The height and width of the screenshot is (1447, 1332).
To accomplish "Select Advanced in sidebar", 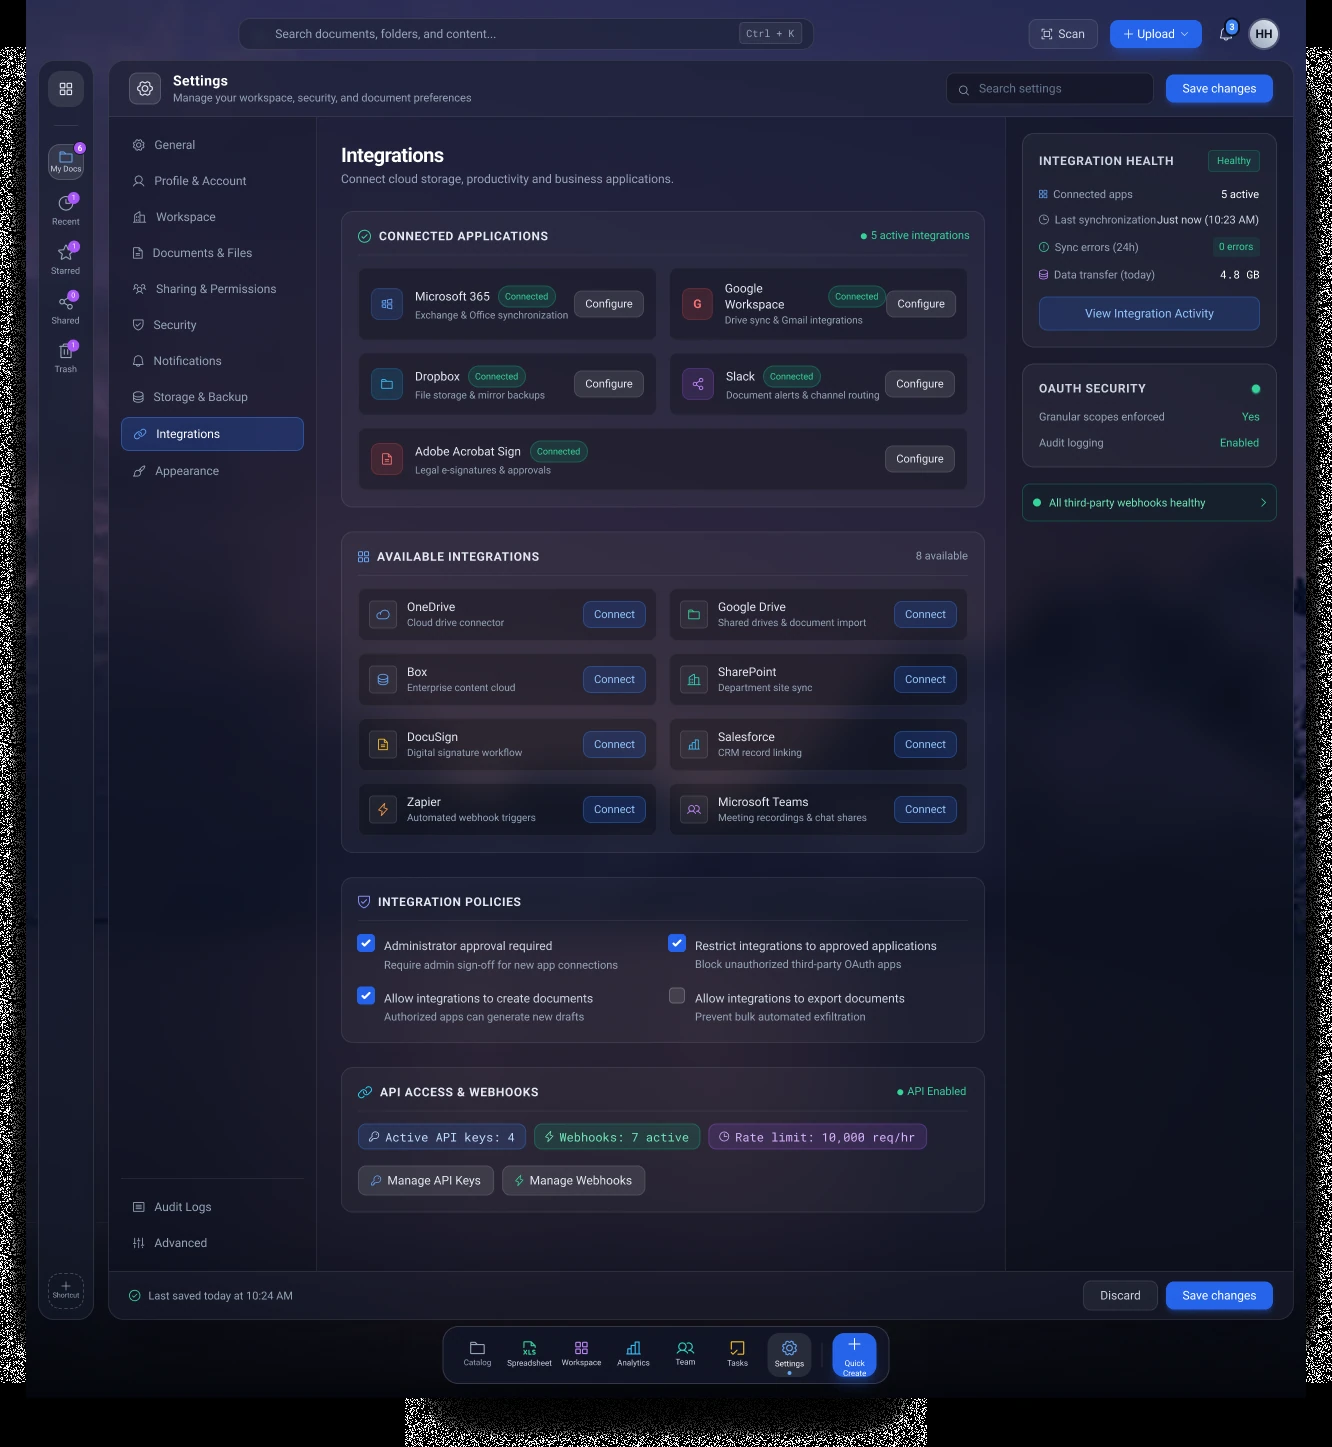I will (212, 1243).
